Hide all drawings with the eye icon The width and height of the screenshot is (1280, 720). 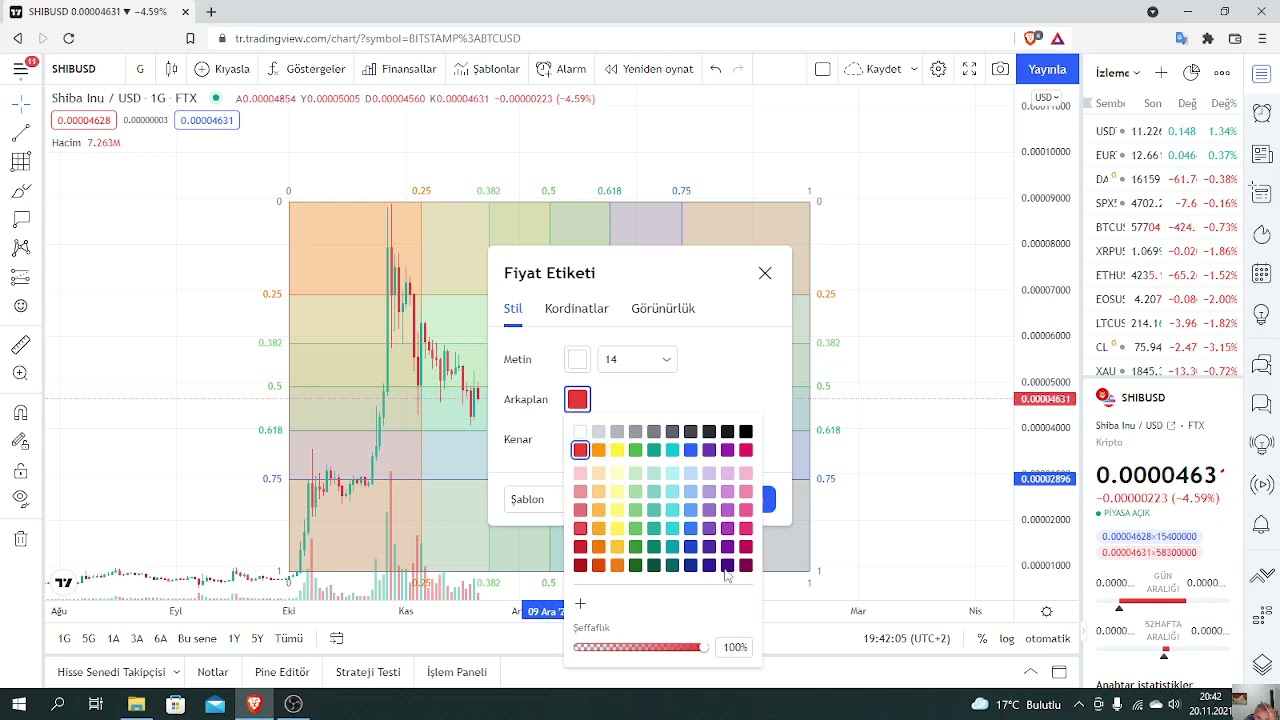coord(21,498)
